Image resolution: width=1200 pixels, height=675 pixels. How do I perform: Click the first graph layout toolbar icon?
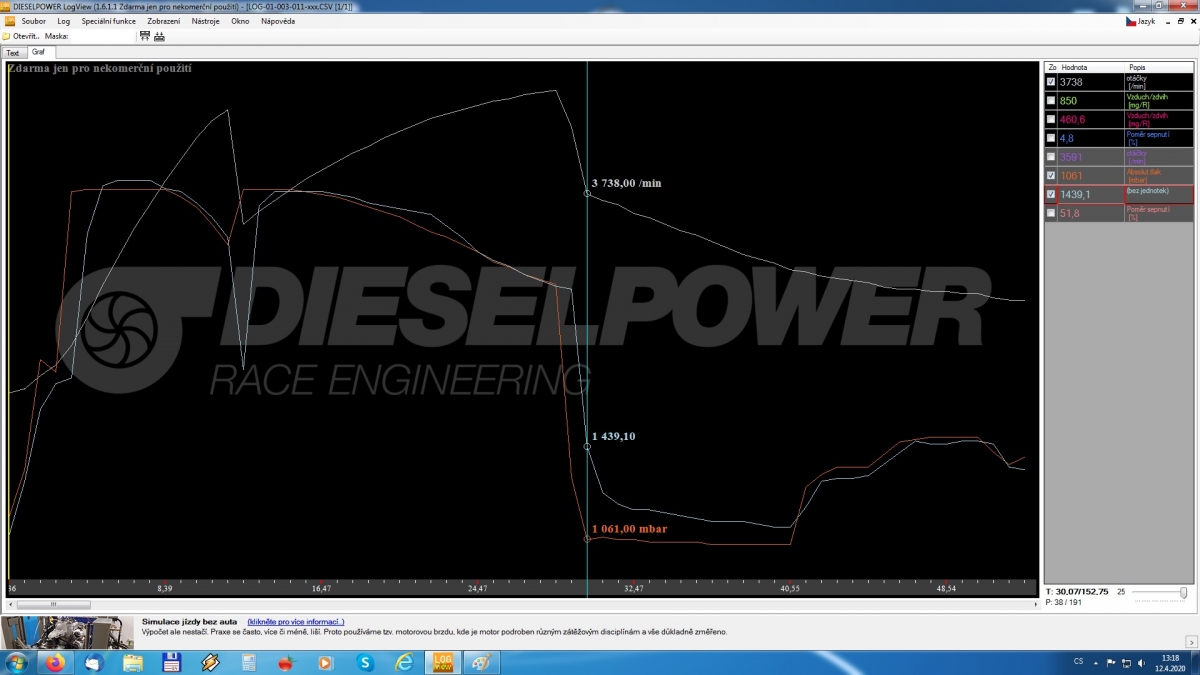click(x=145, y=36)
